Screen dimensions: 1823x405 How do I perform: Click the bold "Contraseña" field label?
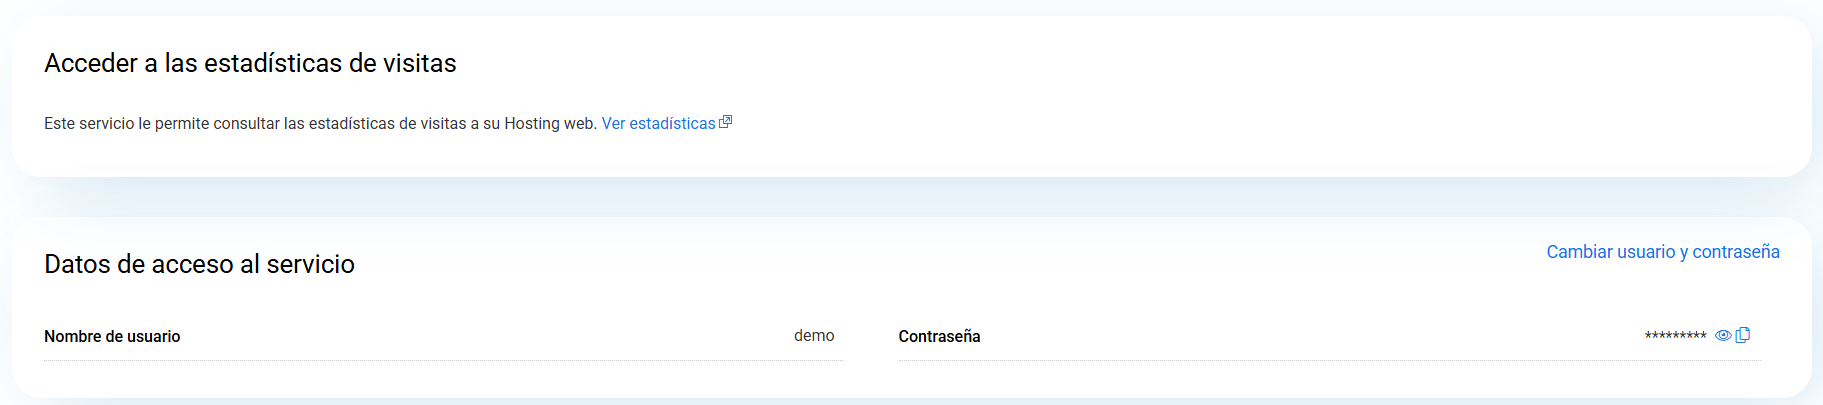[939, 337]
